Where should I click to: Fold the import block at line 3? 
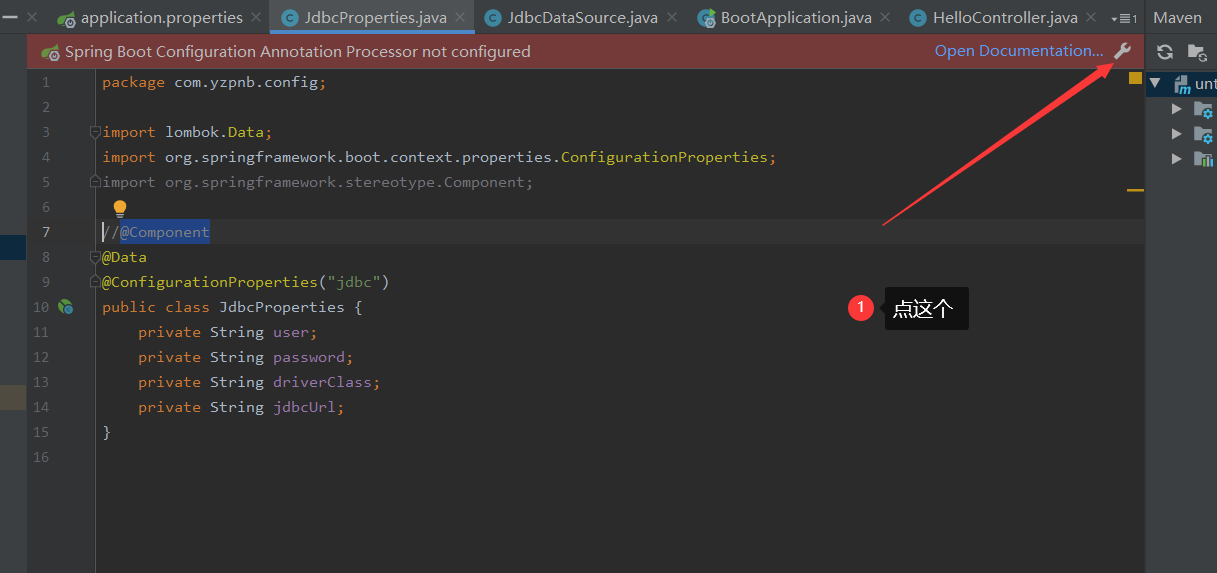95,132
